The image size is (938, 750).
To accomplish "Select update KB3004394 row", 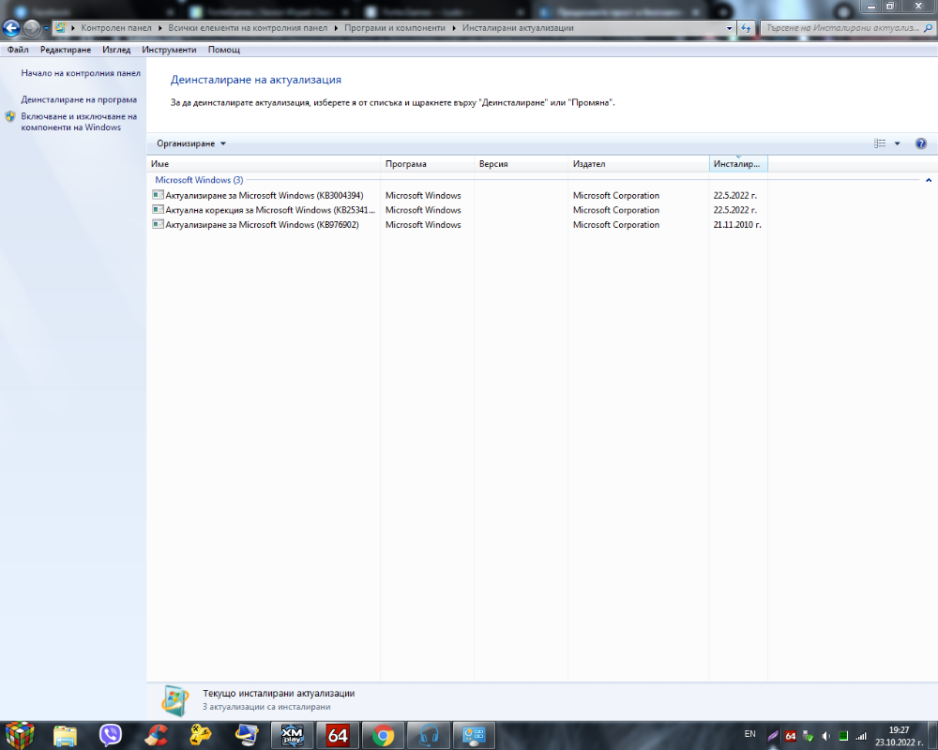I will [x=457, y=196].
